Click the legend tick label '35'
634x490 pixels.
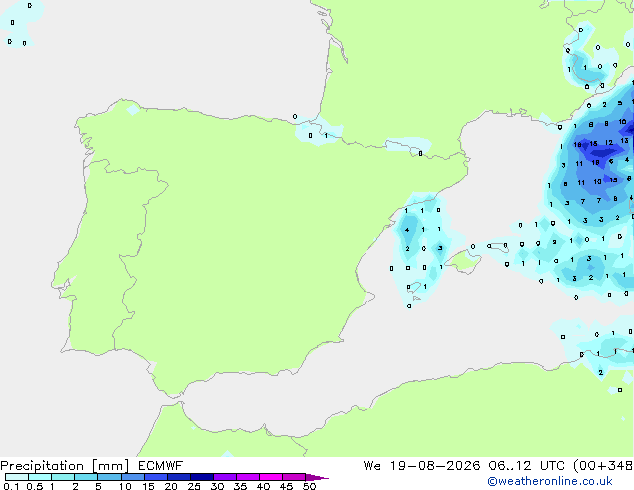tap(240, 486)
